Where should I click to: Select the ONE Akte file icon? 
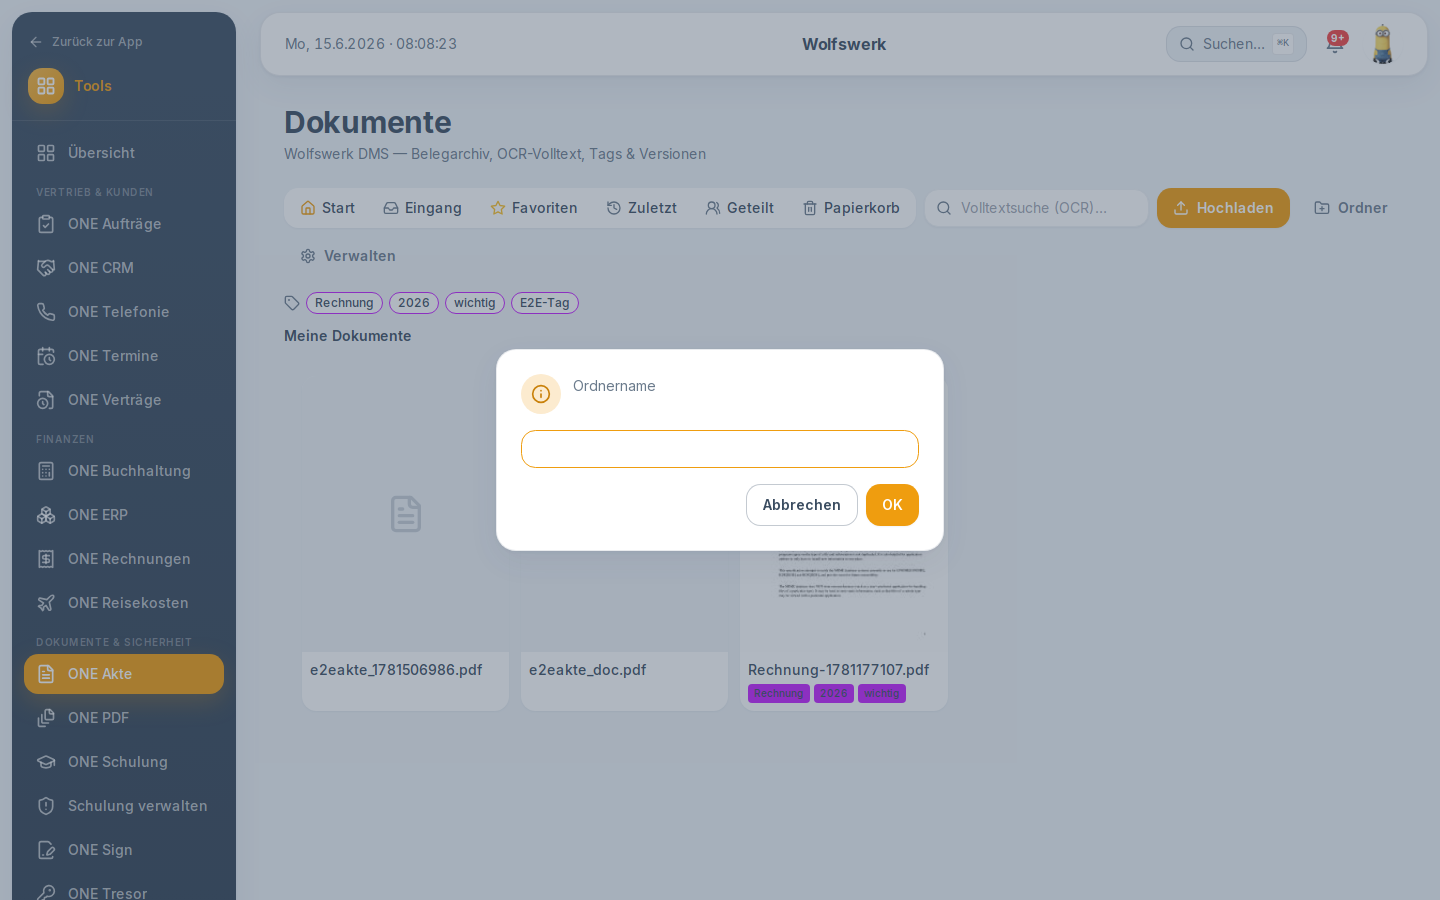click(46, 674)
